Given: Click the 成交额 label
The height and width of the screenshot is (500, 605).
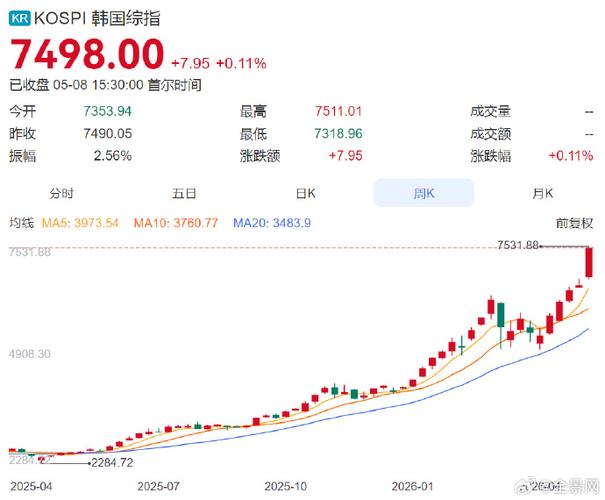Looking at the screenshot, I should pos(490,133).
